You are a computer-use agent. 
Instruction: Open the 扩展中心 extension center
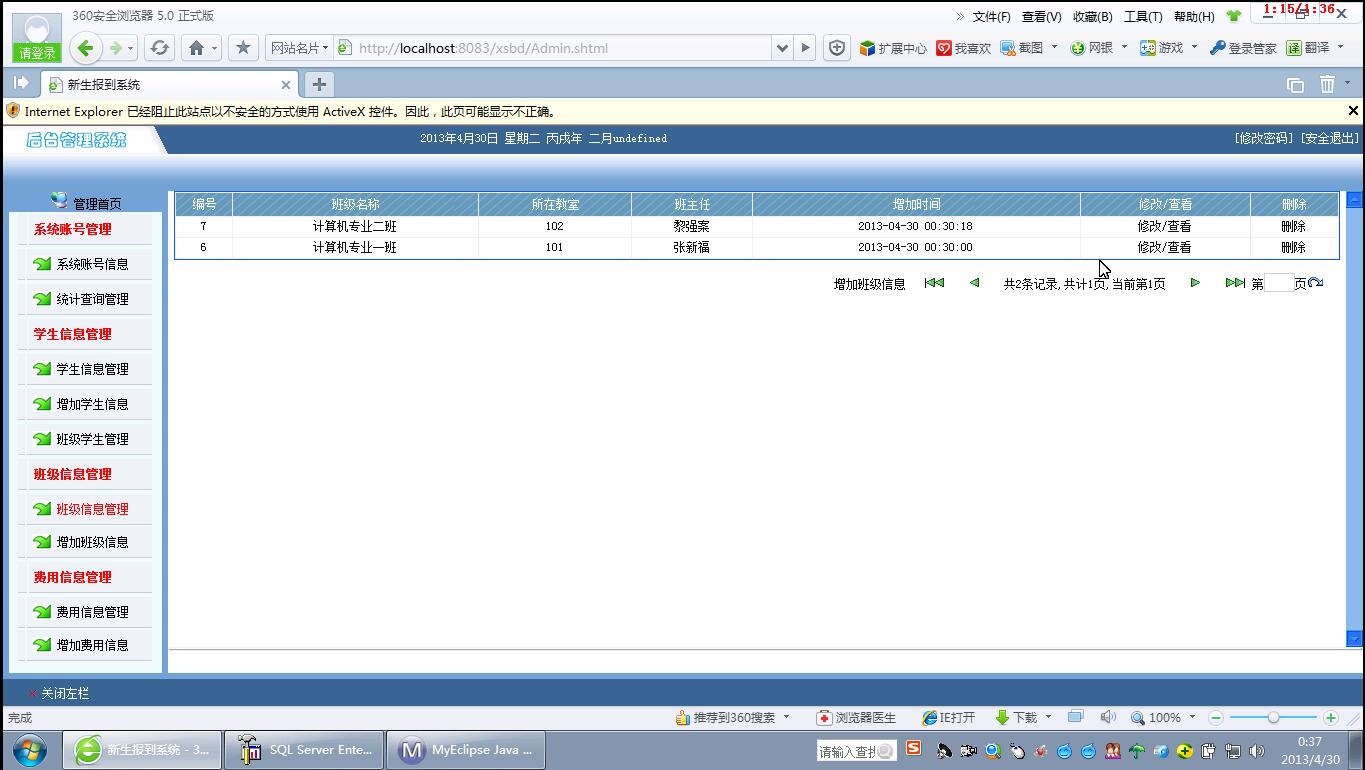click(893, 48)
